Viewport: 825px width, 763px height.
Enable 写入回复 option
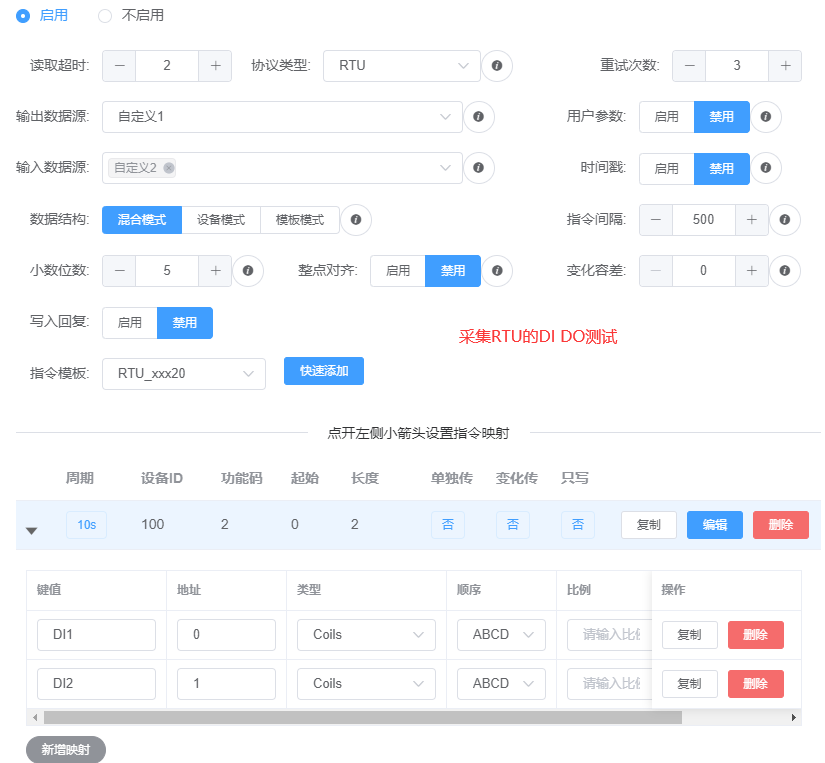pyautogui.click(x=130, y=322)
